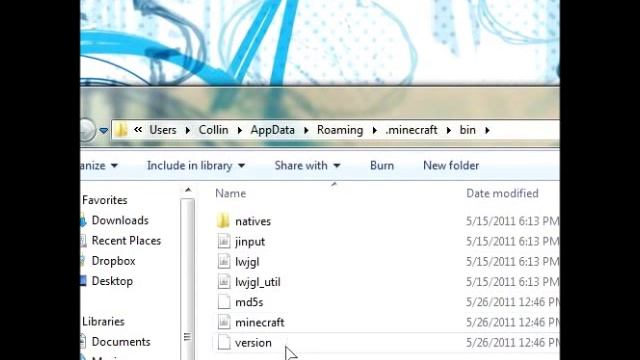Open the Include in library dropdown
Screen dimensions: 640x360
(x=196, y=165)
